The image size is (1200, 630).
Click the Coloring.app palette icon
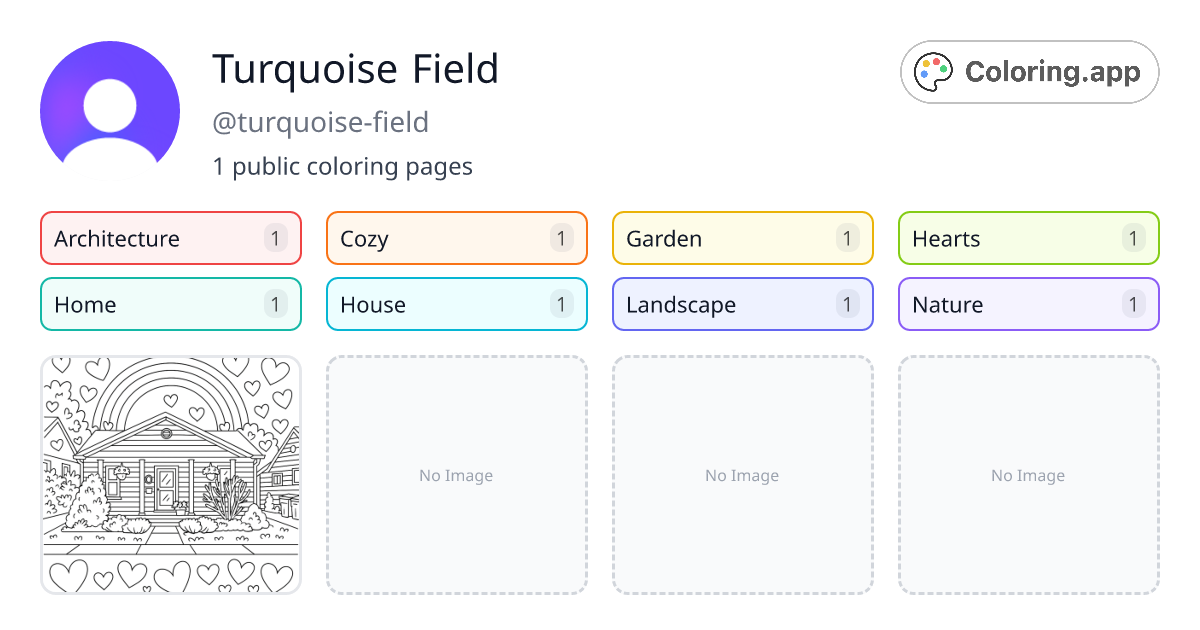pos(933,71)
